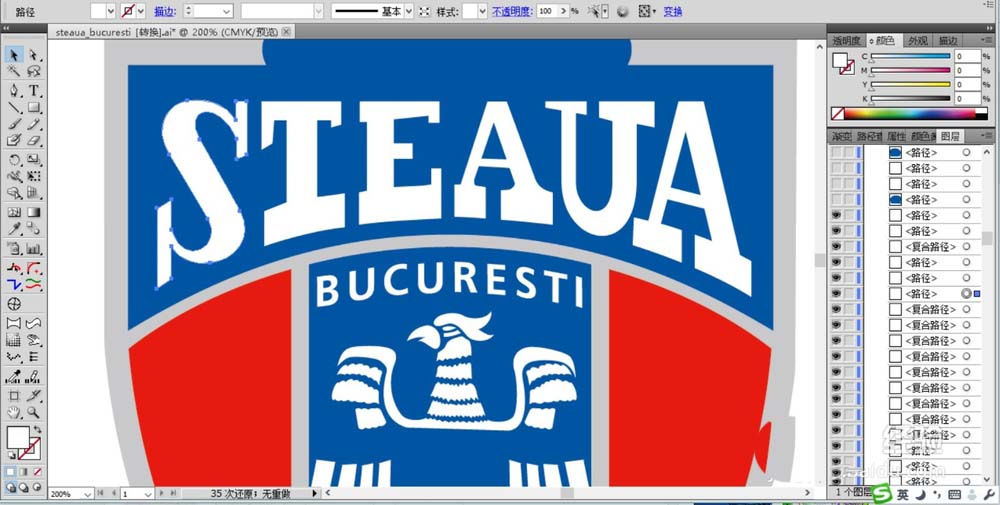Click the 描边 link in control bar
Image resolution: width=1000 pixels, height=505 pixels.
click(165, 11)
